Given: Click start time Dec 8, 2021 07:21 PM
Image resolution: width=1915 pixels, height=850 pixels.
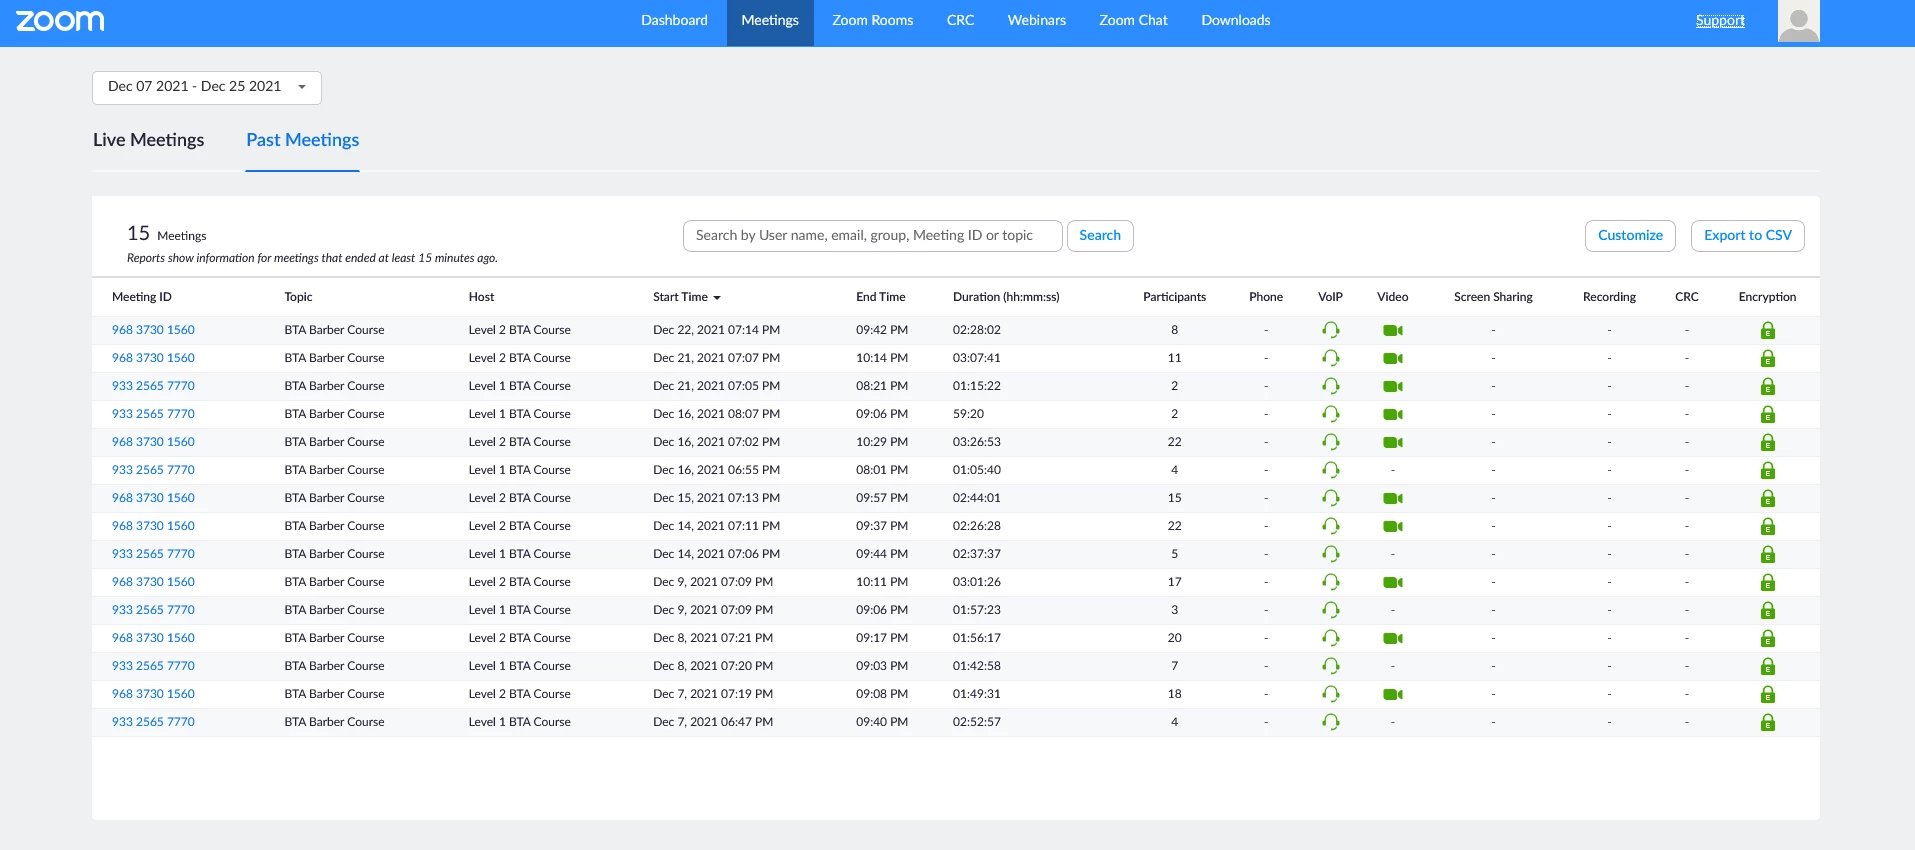Looking at the screenshot, I should (713, 638).
